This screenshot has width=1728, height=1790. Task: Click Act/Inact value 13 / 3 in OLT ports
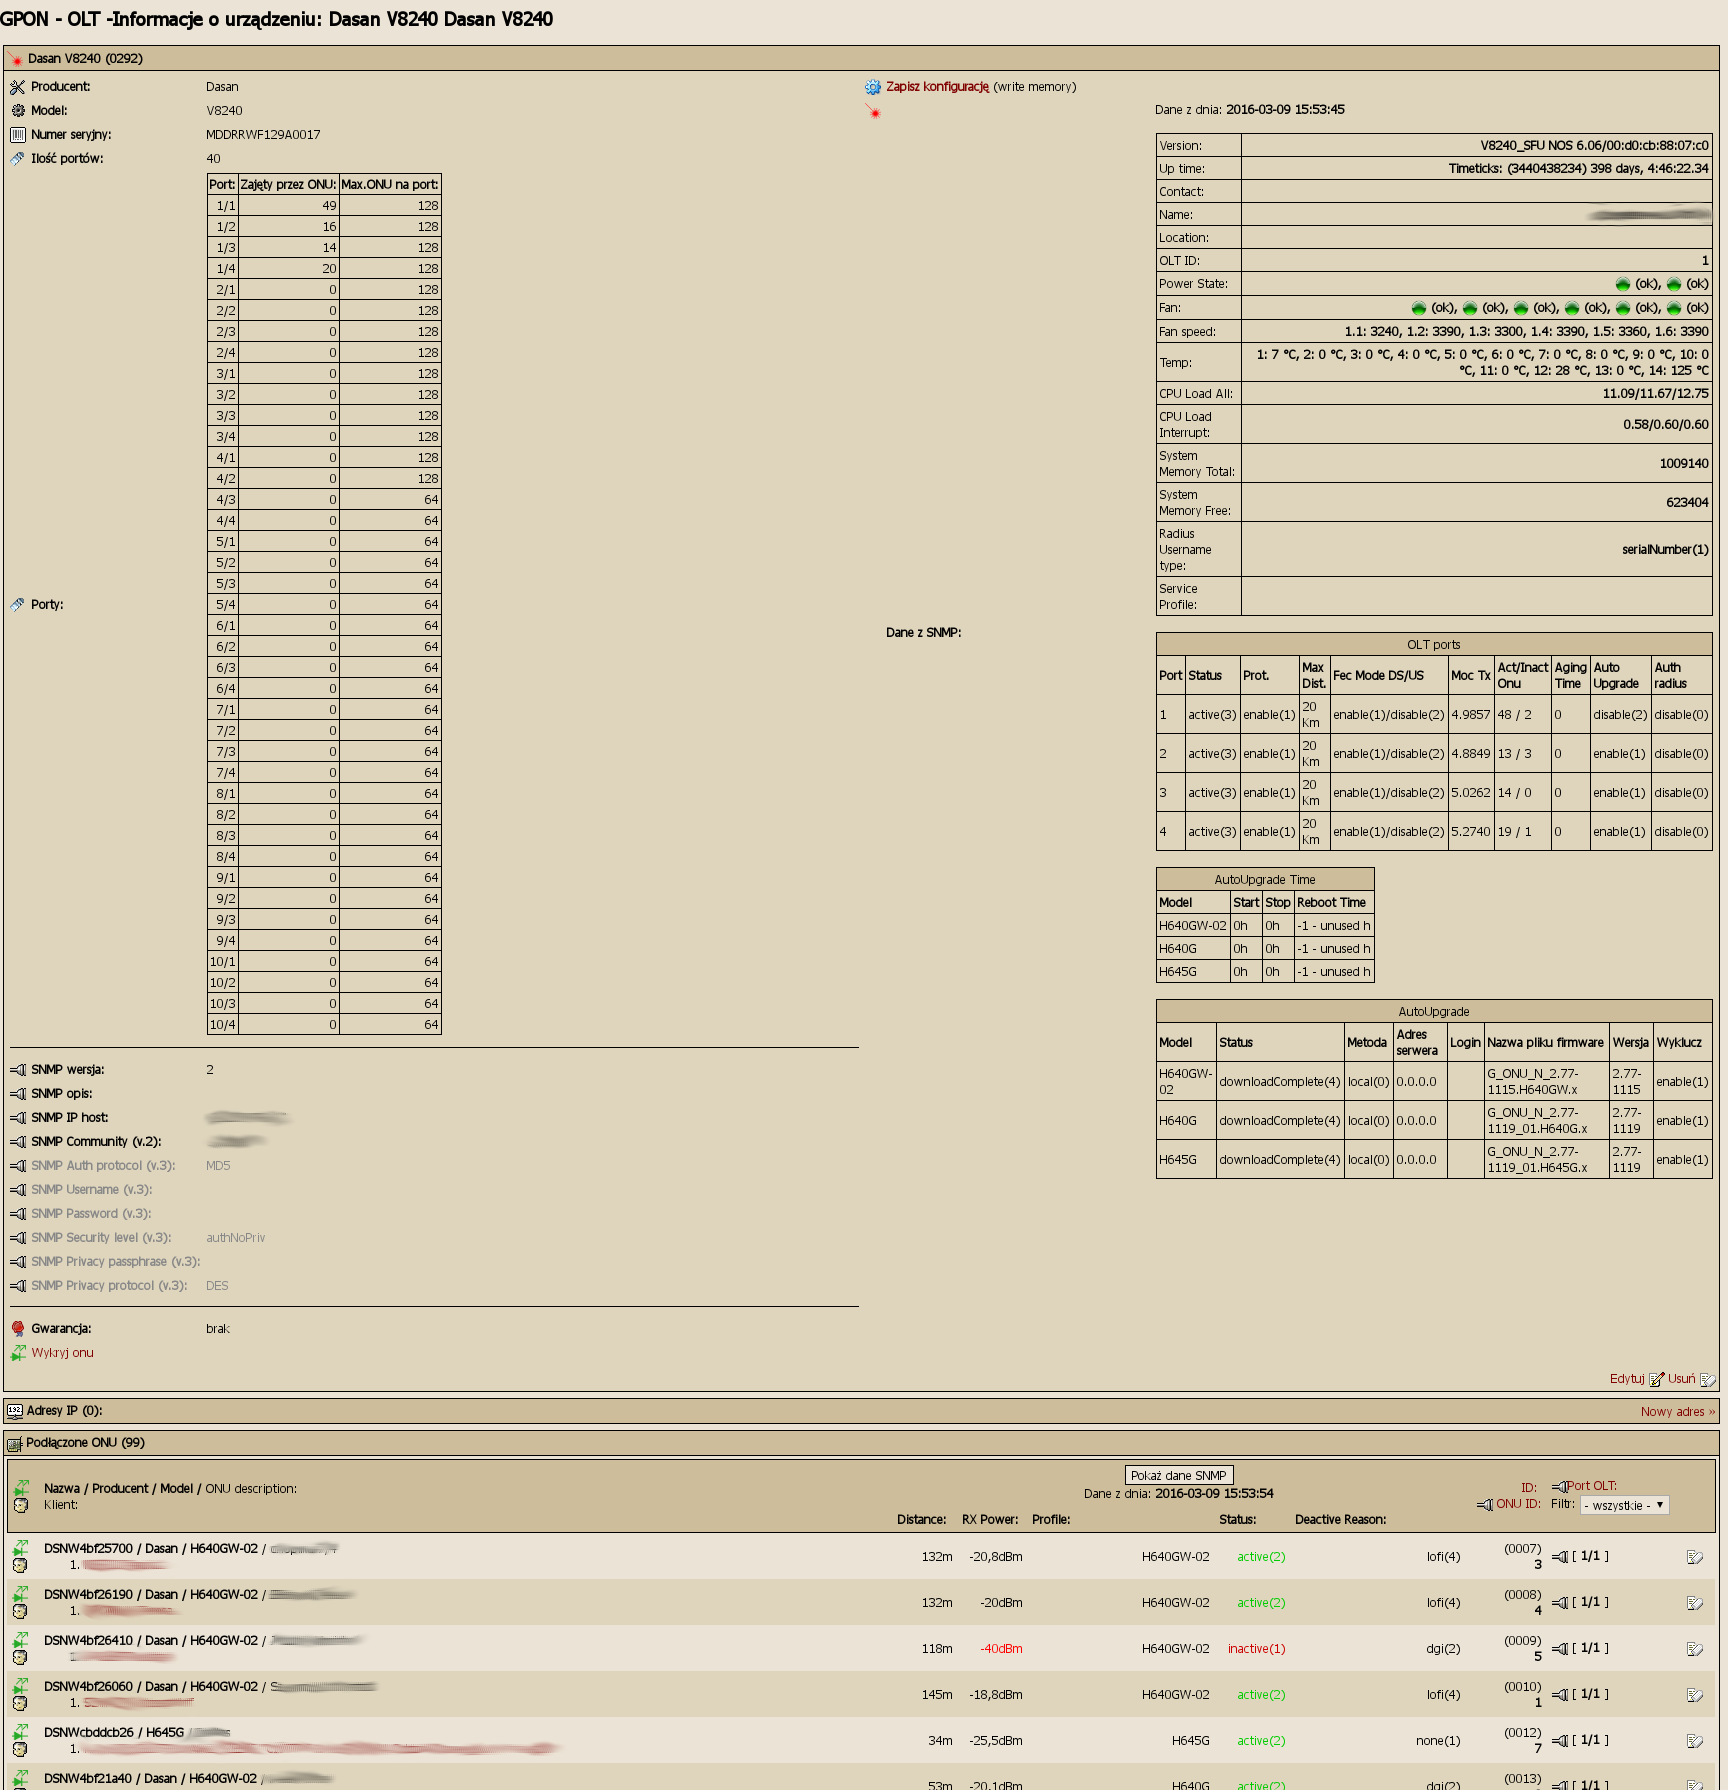point(1514,754)
